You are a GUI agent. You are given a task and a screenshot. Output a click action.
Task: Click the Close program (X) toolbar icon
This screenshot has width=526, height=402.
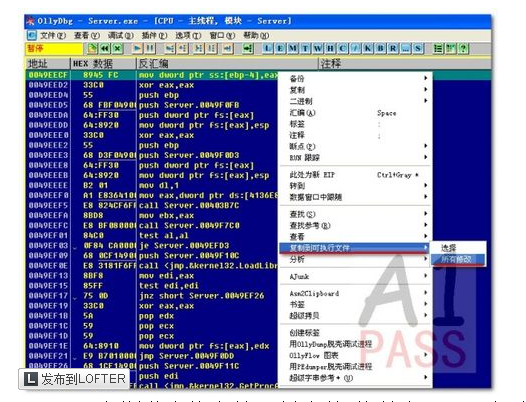click(x=117, y=49)
